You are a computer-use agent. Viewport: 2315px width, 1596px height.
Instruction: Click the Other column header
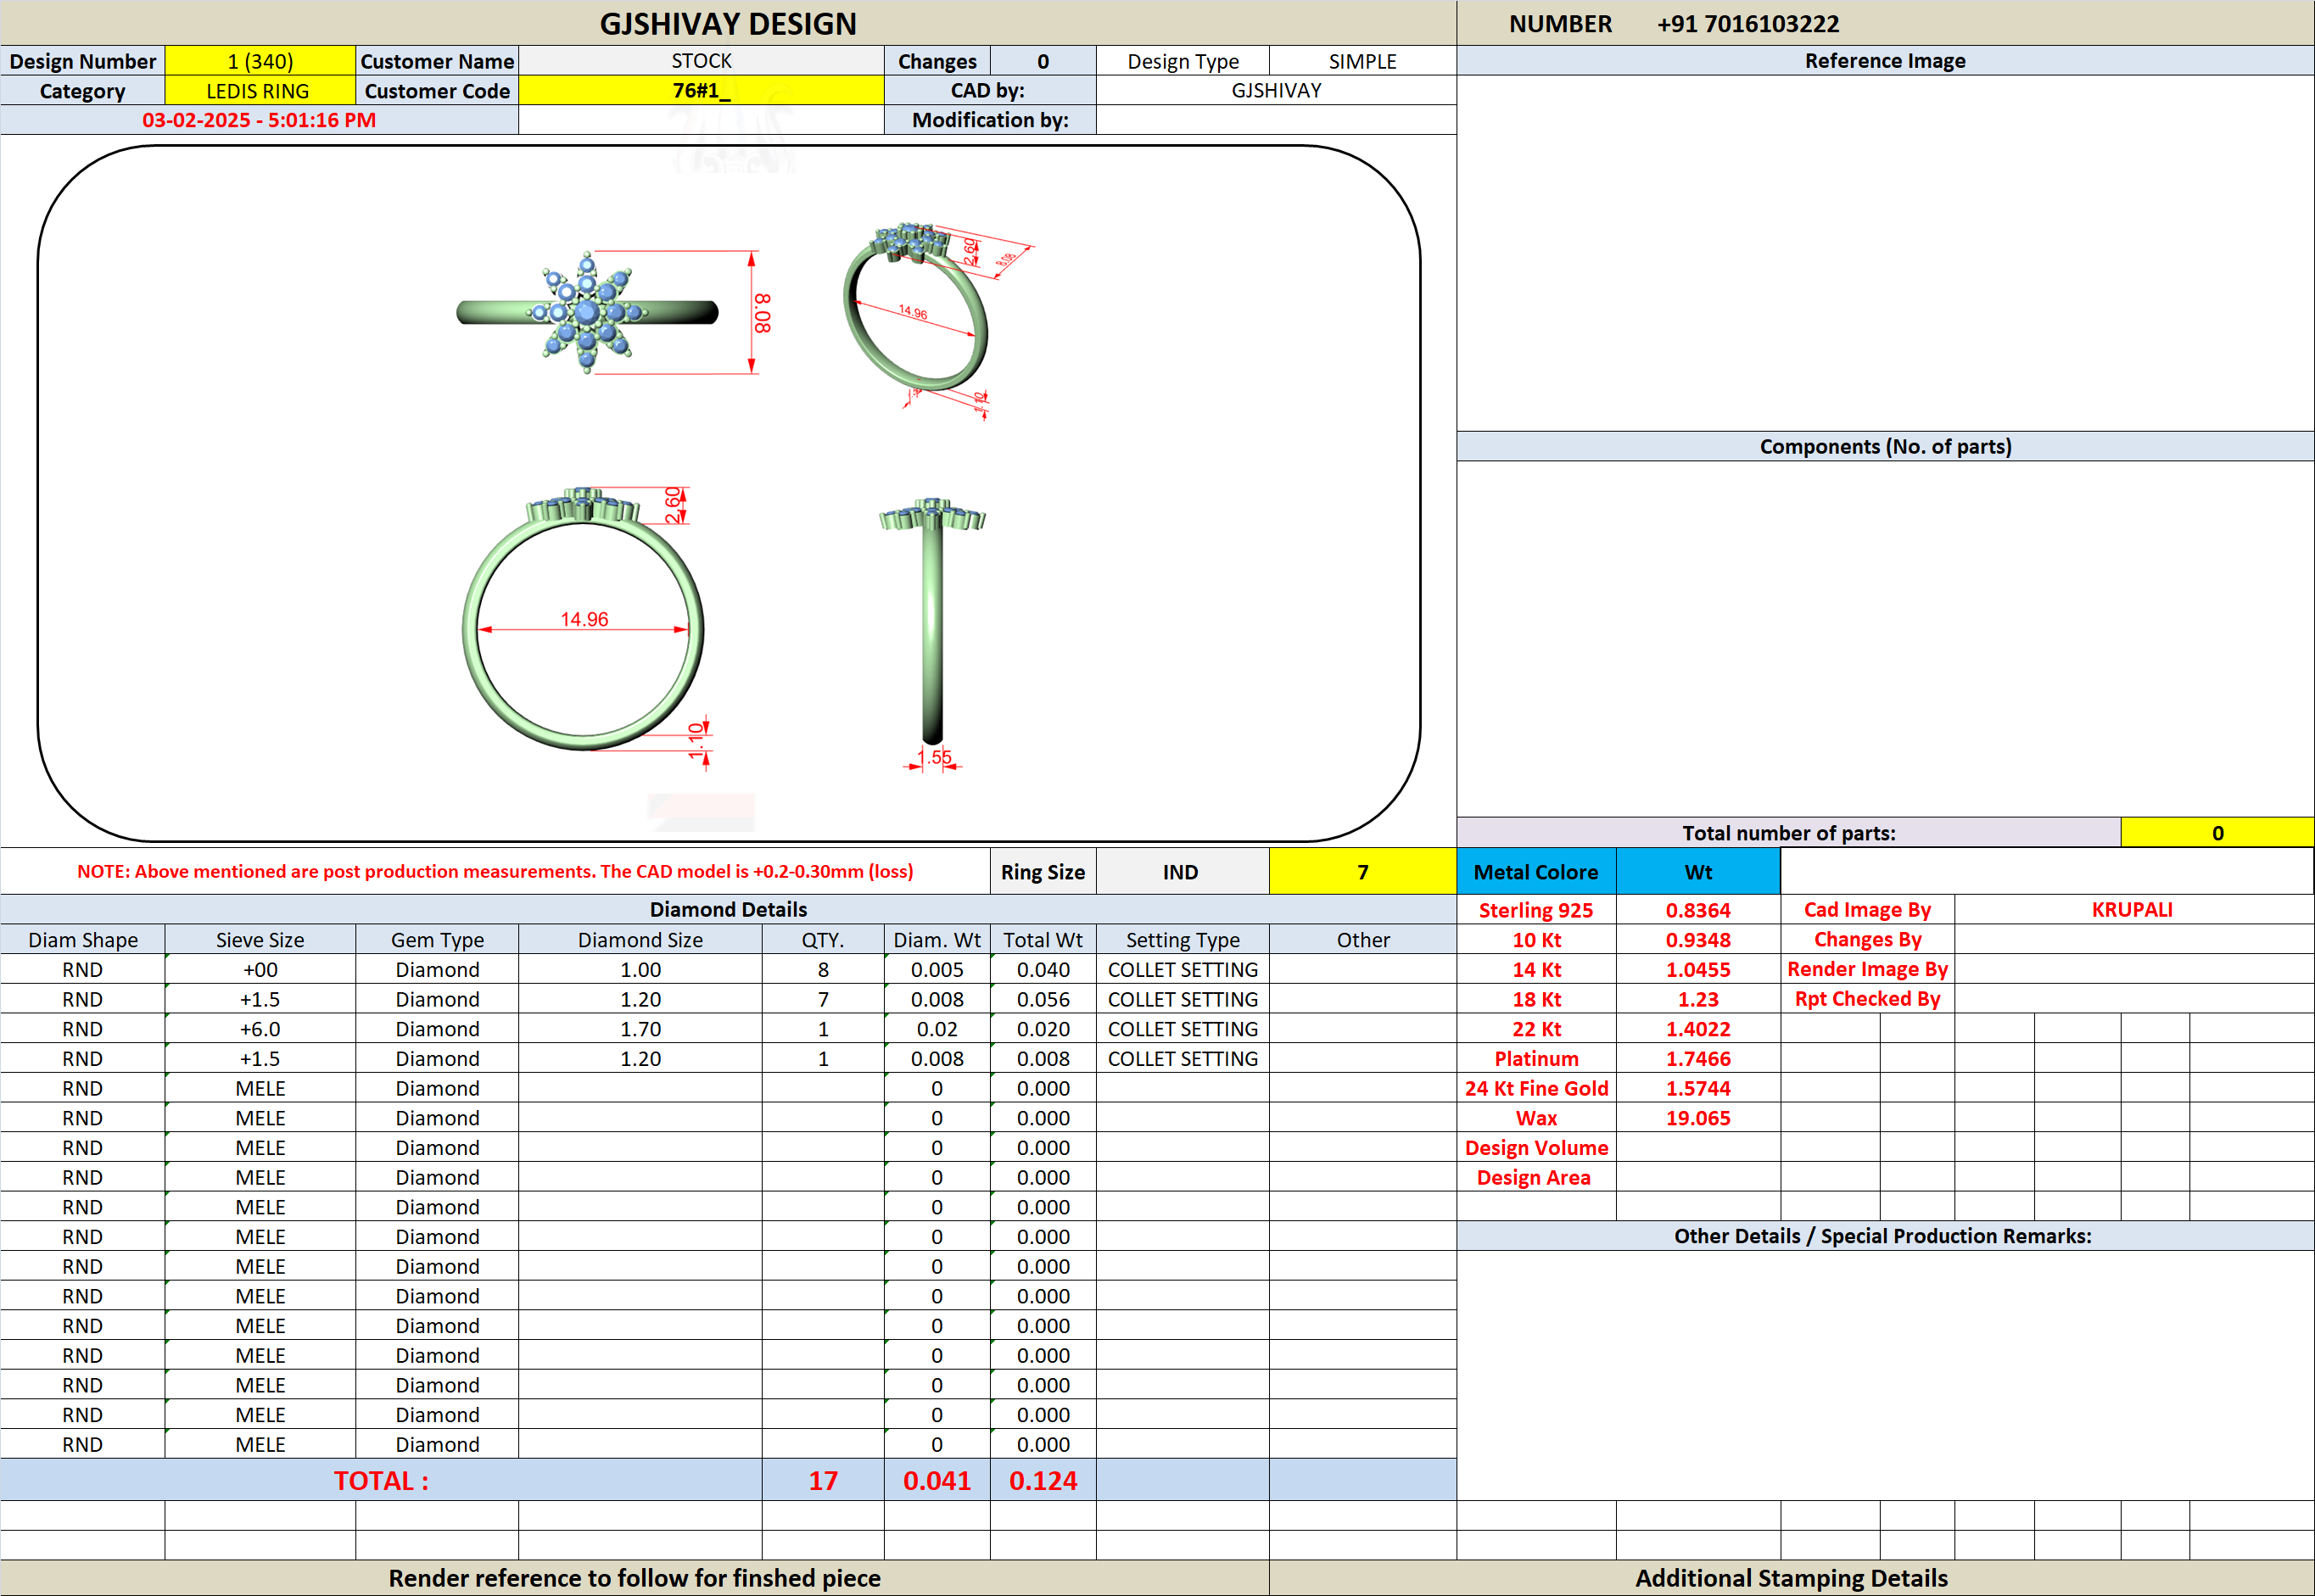(1363, 940)
